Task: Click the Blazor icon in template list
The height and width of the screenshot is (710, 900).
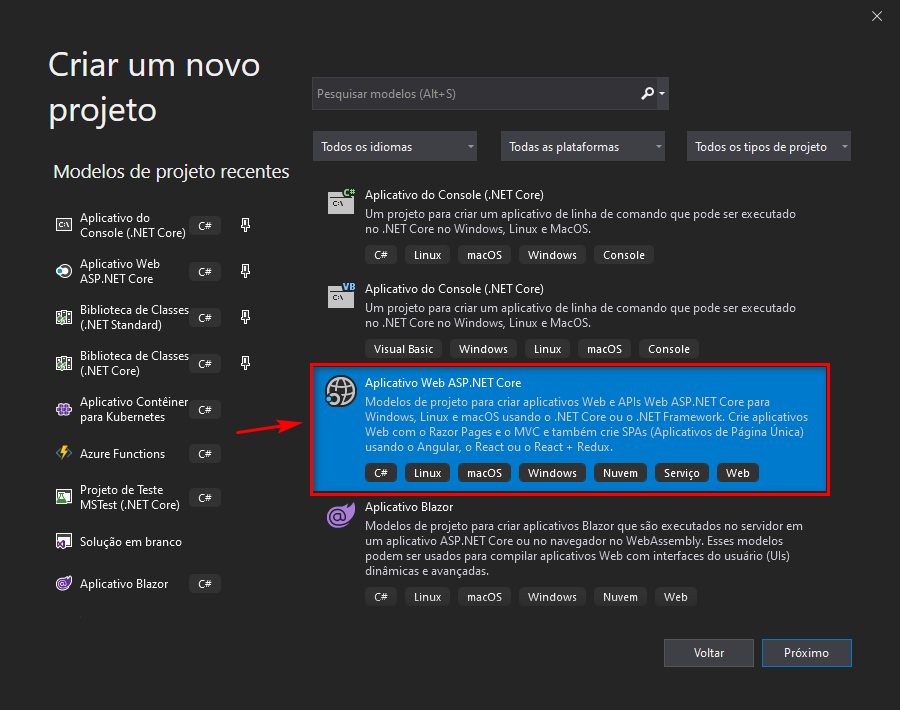Action: (x=340, y=517)
